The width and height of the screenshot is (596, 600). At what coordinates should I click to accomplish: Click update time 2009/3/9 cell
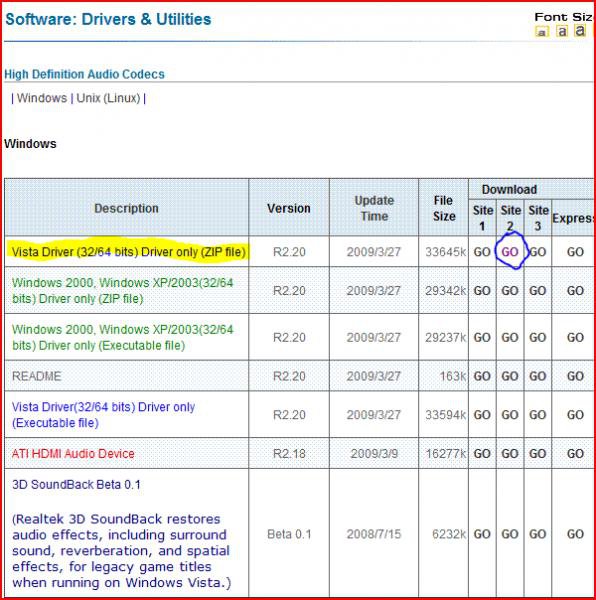pyautogui.click(x=374, y=454)
